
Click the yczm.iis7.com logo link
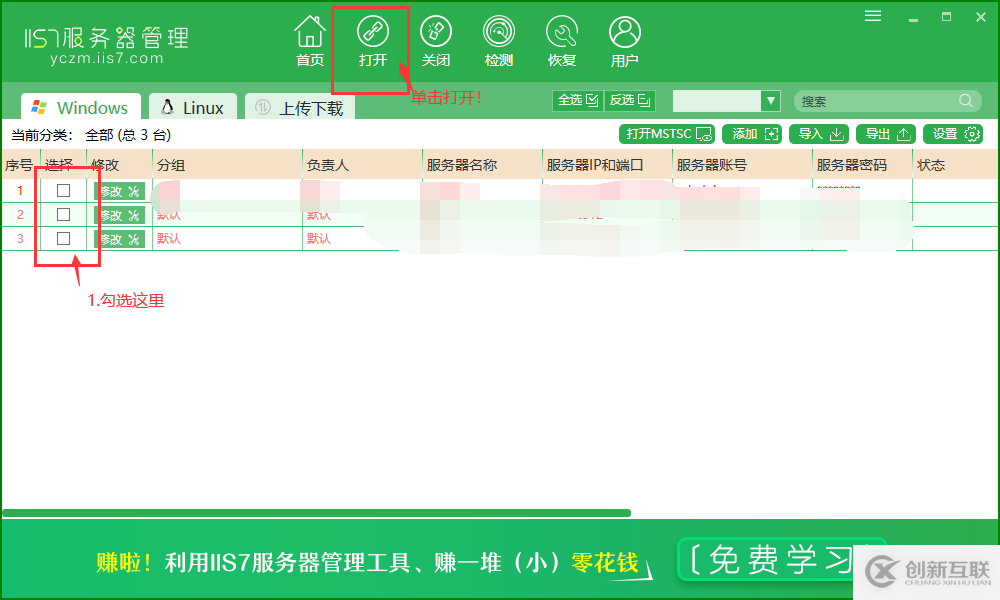click(x=107, y=58)
